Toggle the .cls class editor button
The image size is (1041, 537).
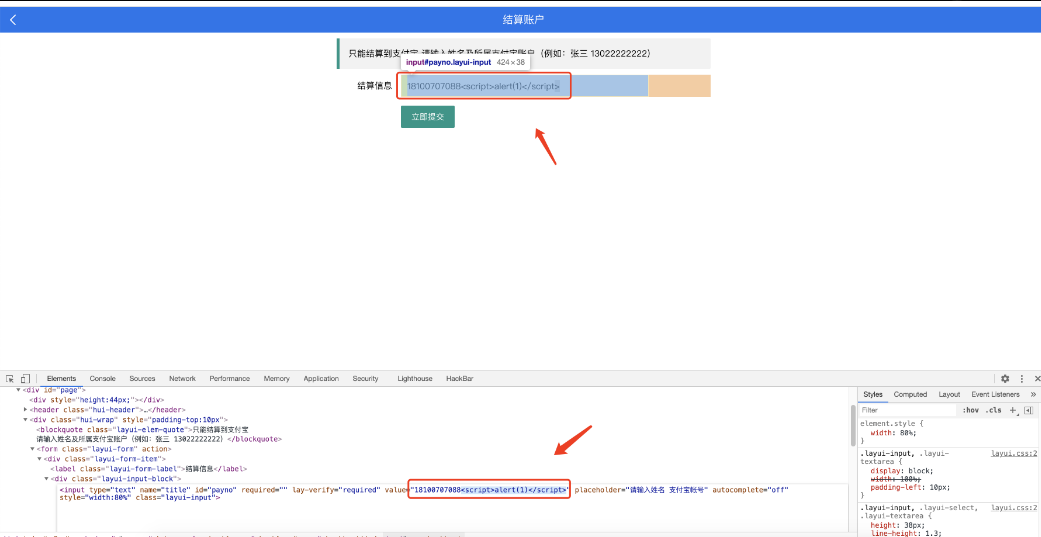point(993,410)
